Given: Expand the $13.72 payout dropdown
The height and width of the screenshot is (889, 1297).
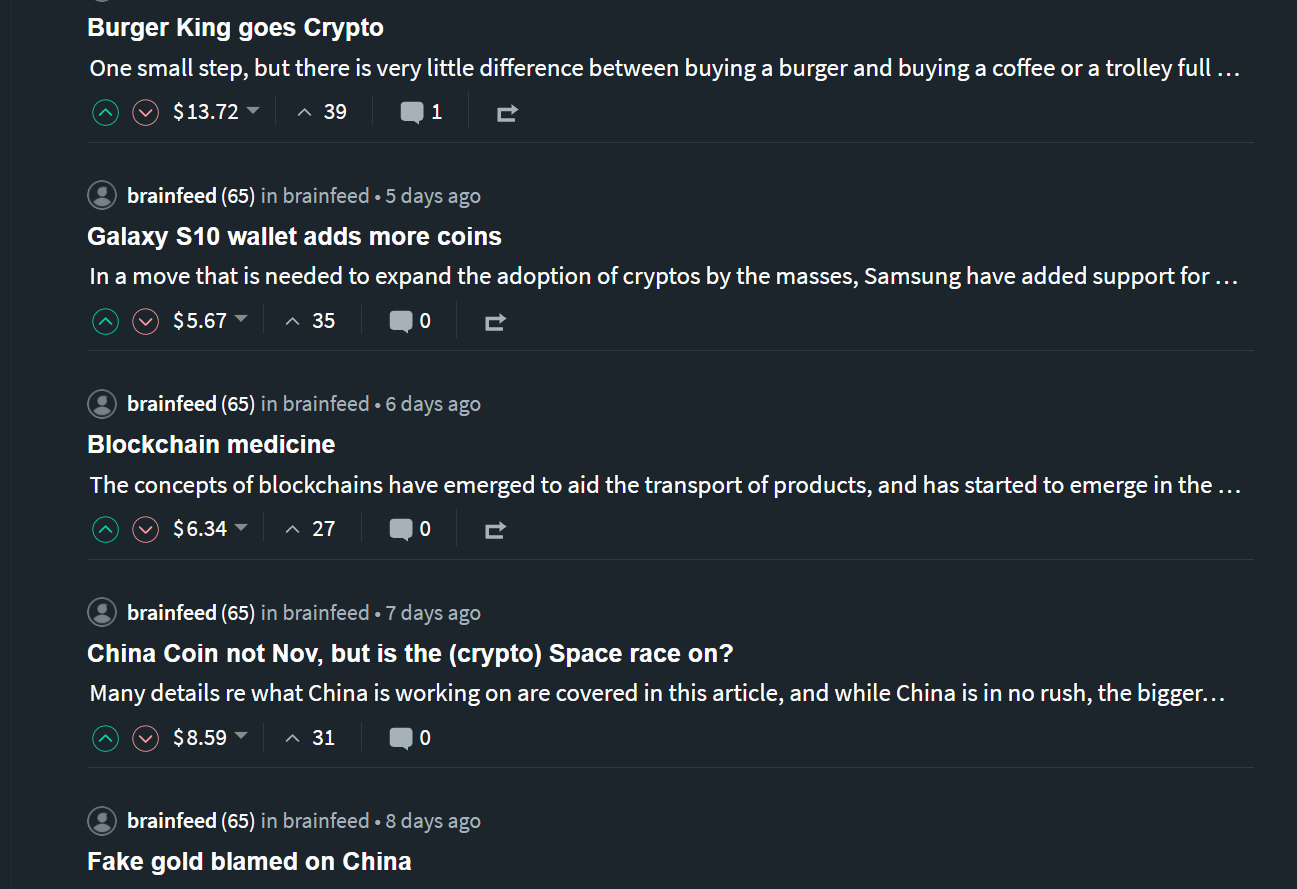Looking at the screenshot, I should [x=253, y=111].
